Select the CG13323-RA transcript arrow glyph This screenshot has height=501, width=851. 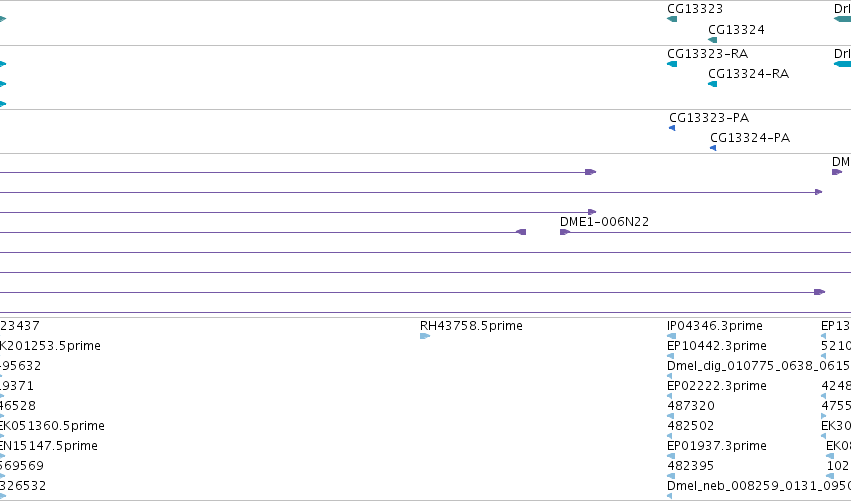672,64
